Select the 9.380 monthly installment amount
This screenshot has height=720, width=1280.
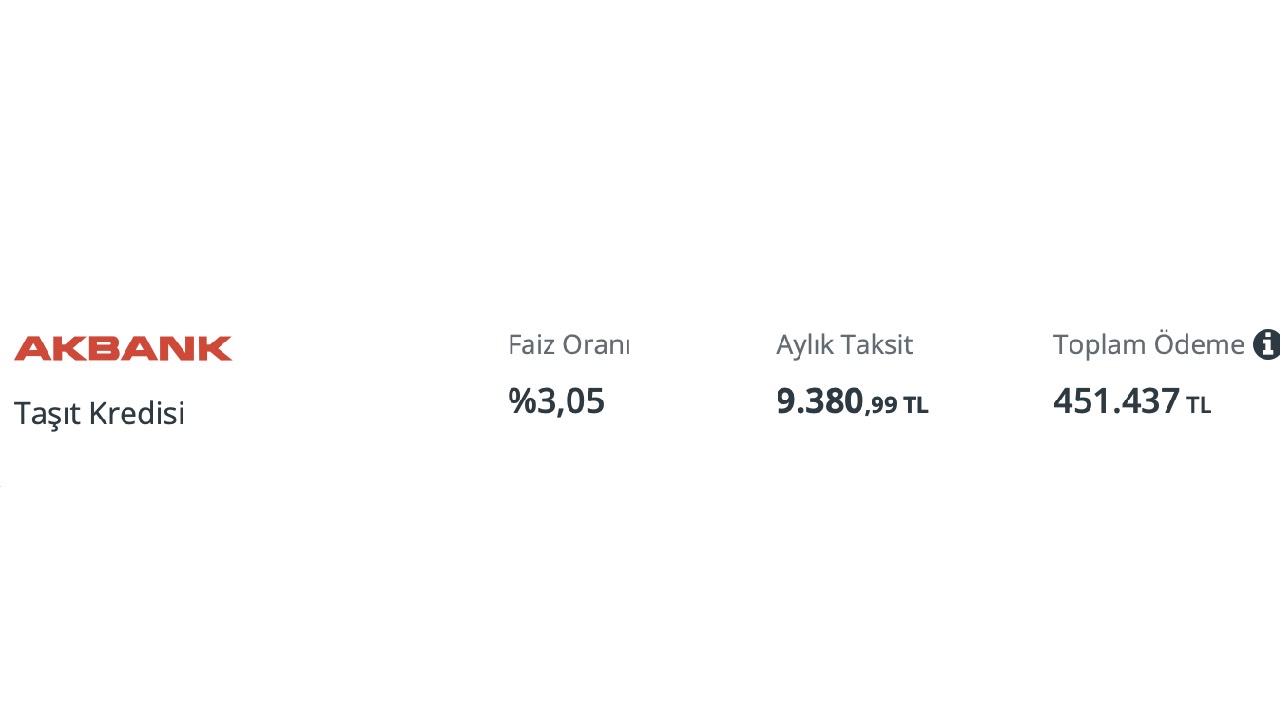tap(820, 401)
